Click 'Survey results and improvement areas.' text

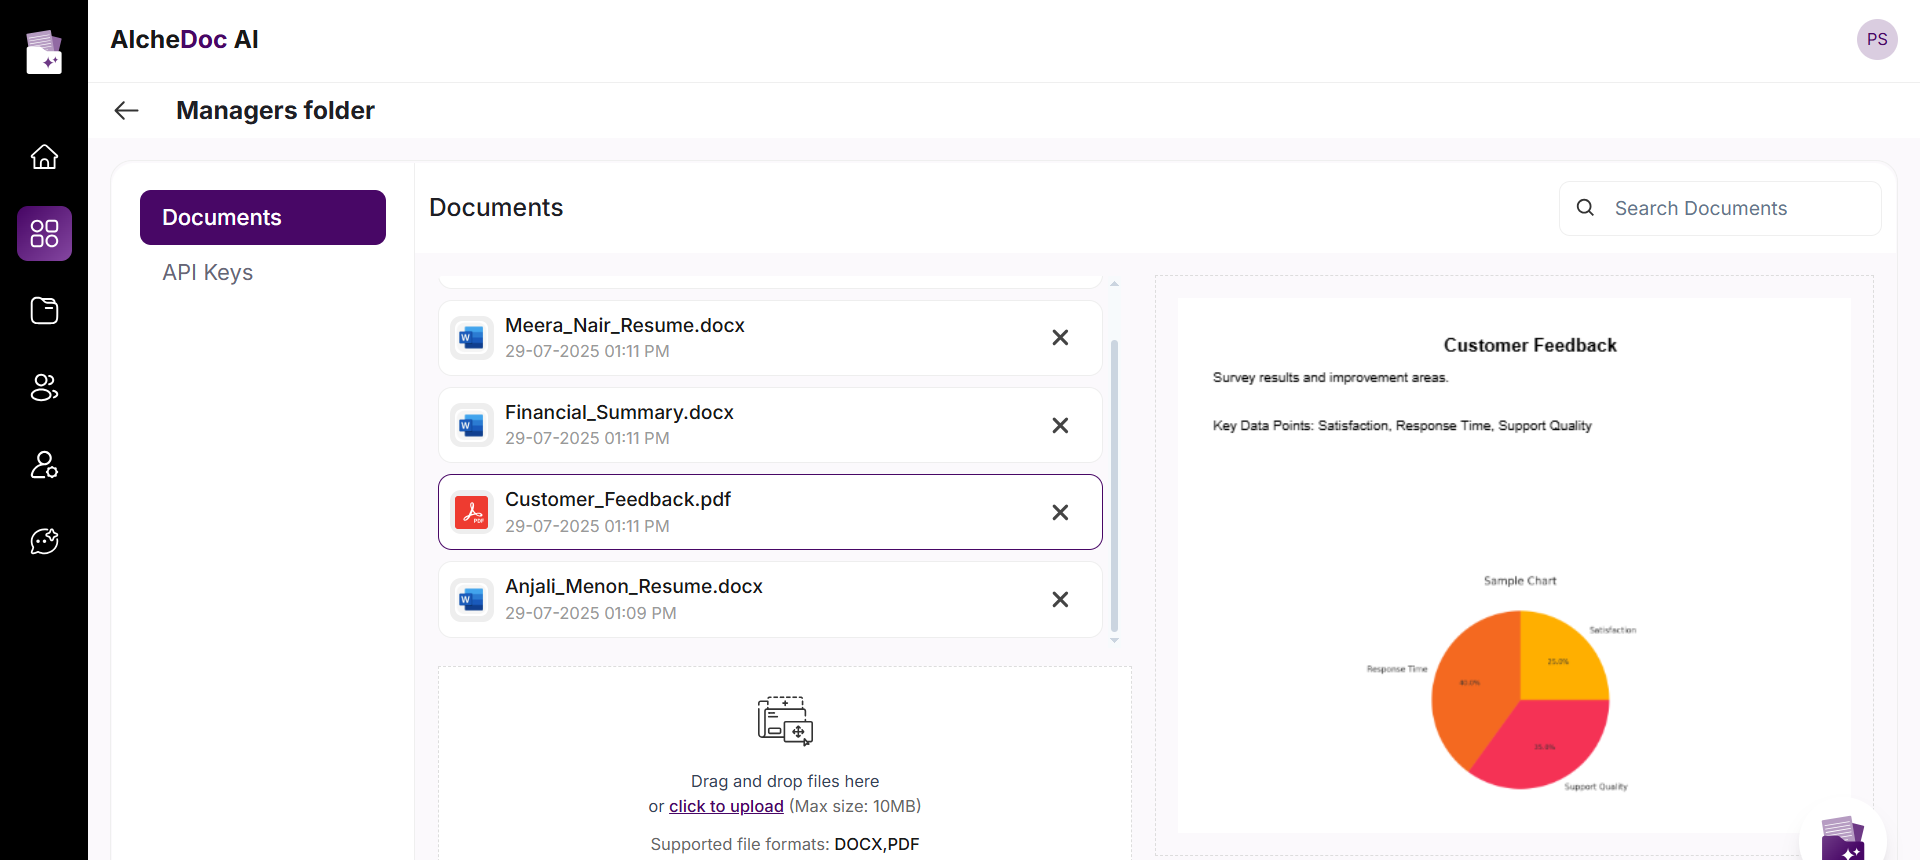[1330, 377]
